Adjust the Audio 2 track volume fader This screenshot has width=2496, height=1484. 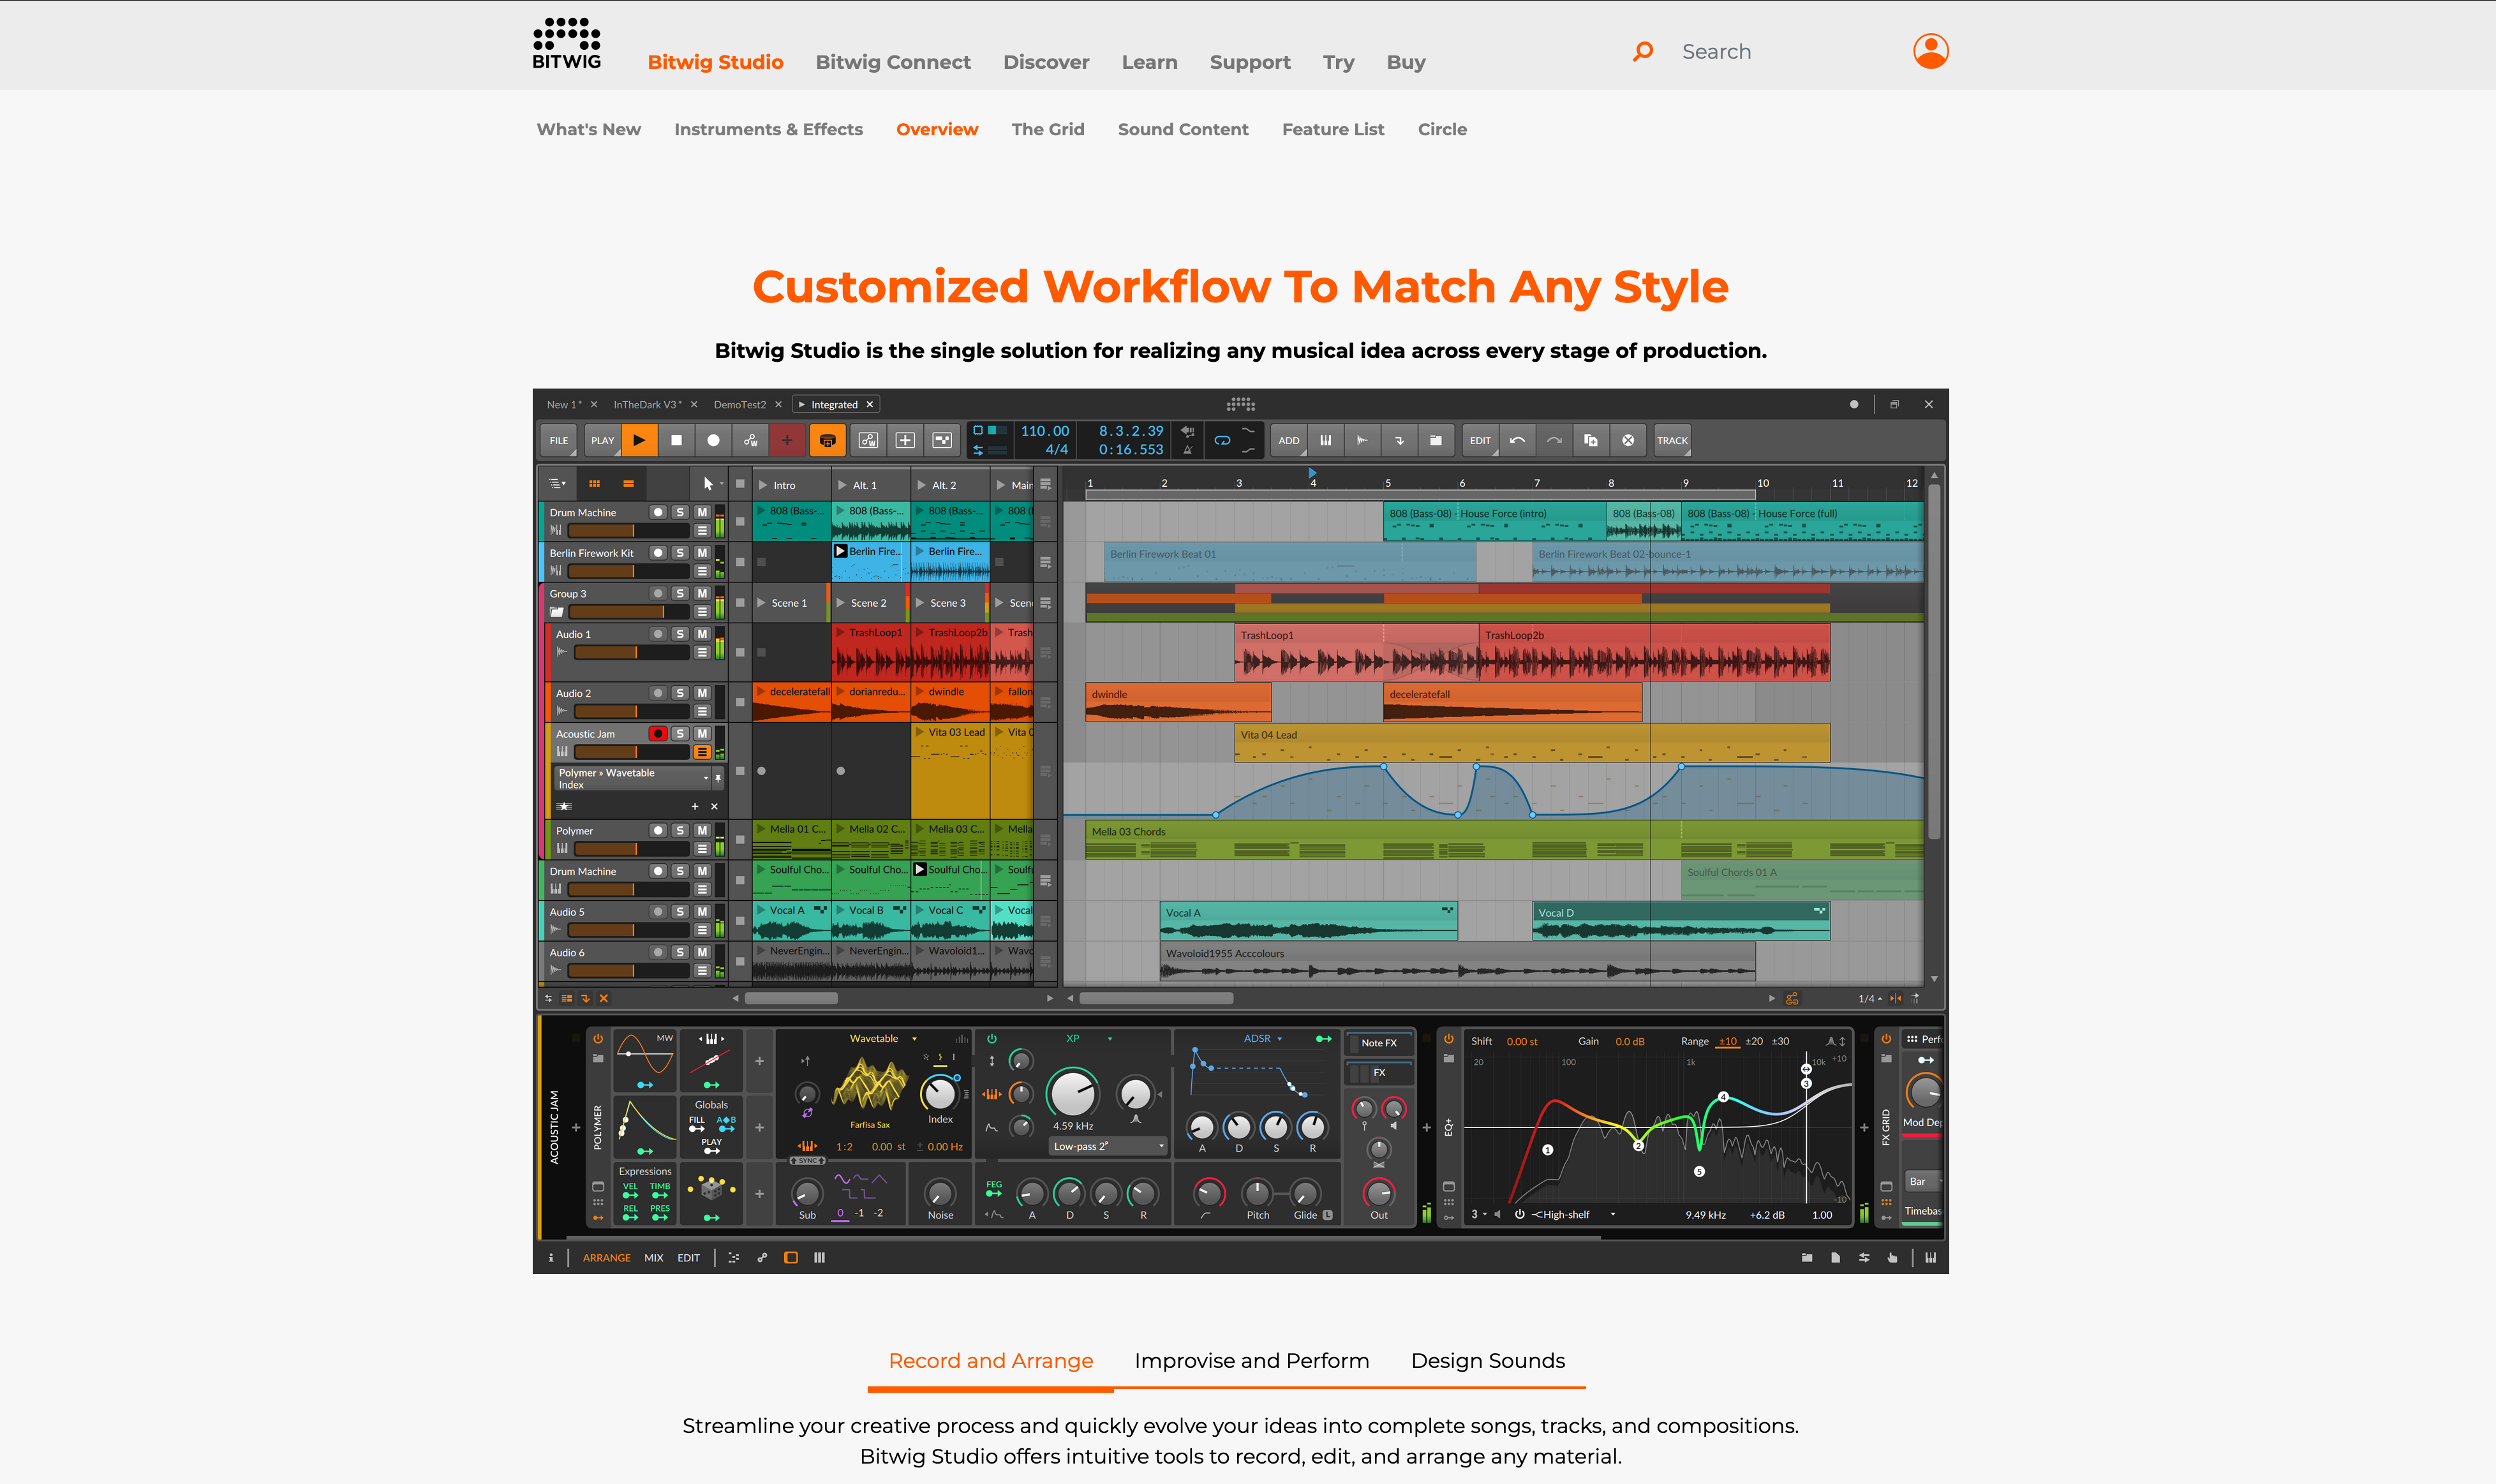click(x=631, y=711)
